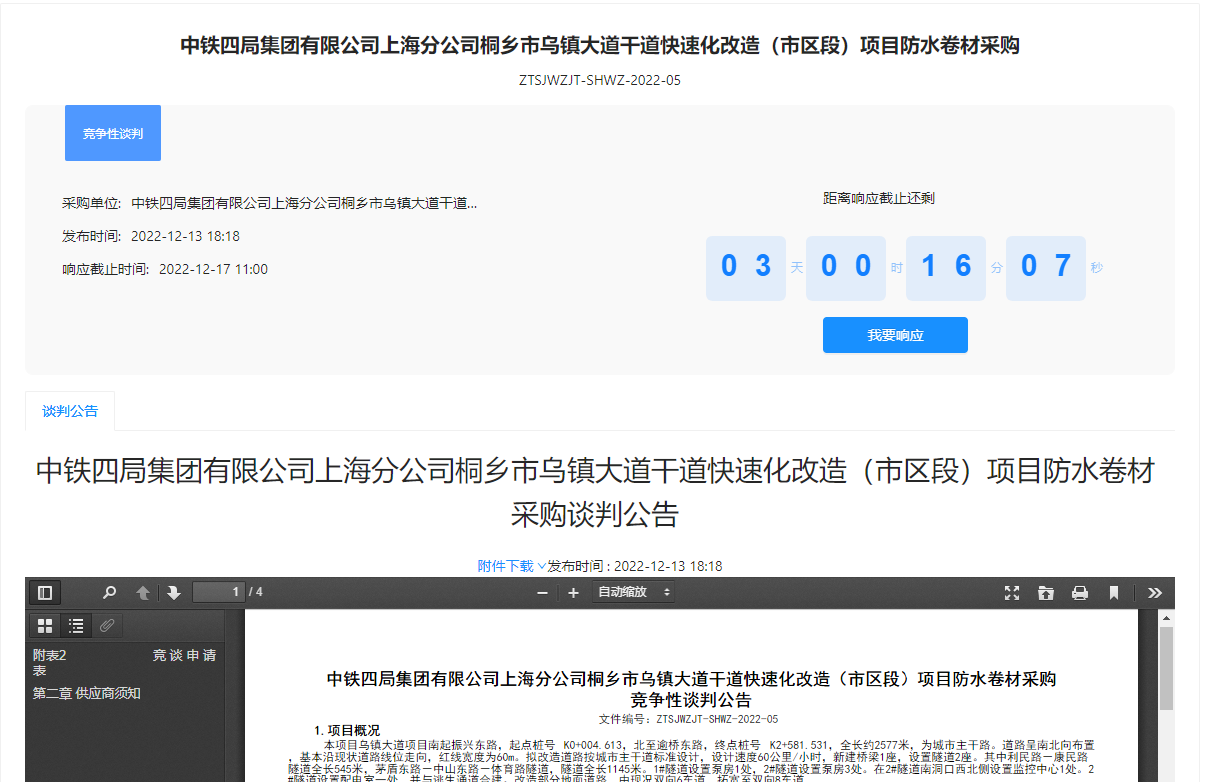The width and height of the screenshot is (1208, 782).
Task: Click the PDF heading 1. 项目概况
Action: pos(347,730)
